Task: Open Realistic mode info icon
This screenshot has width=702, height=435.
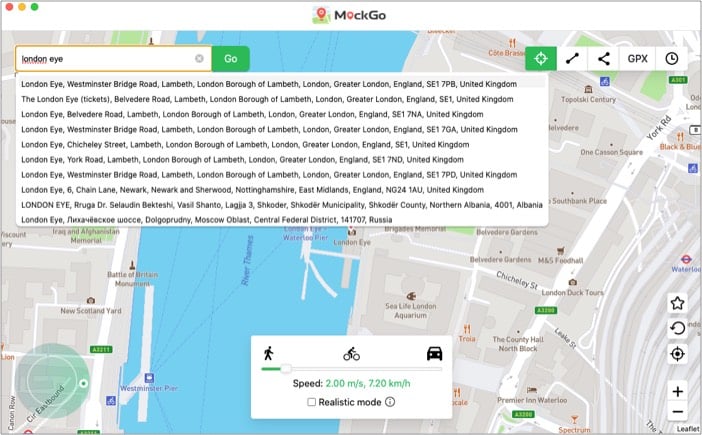Action: point(390,402)
